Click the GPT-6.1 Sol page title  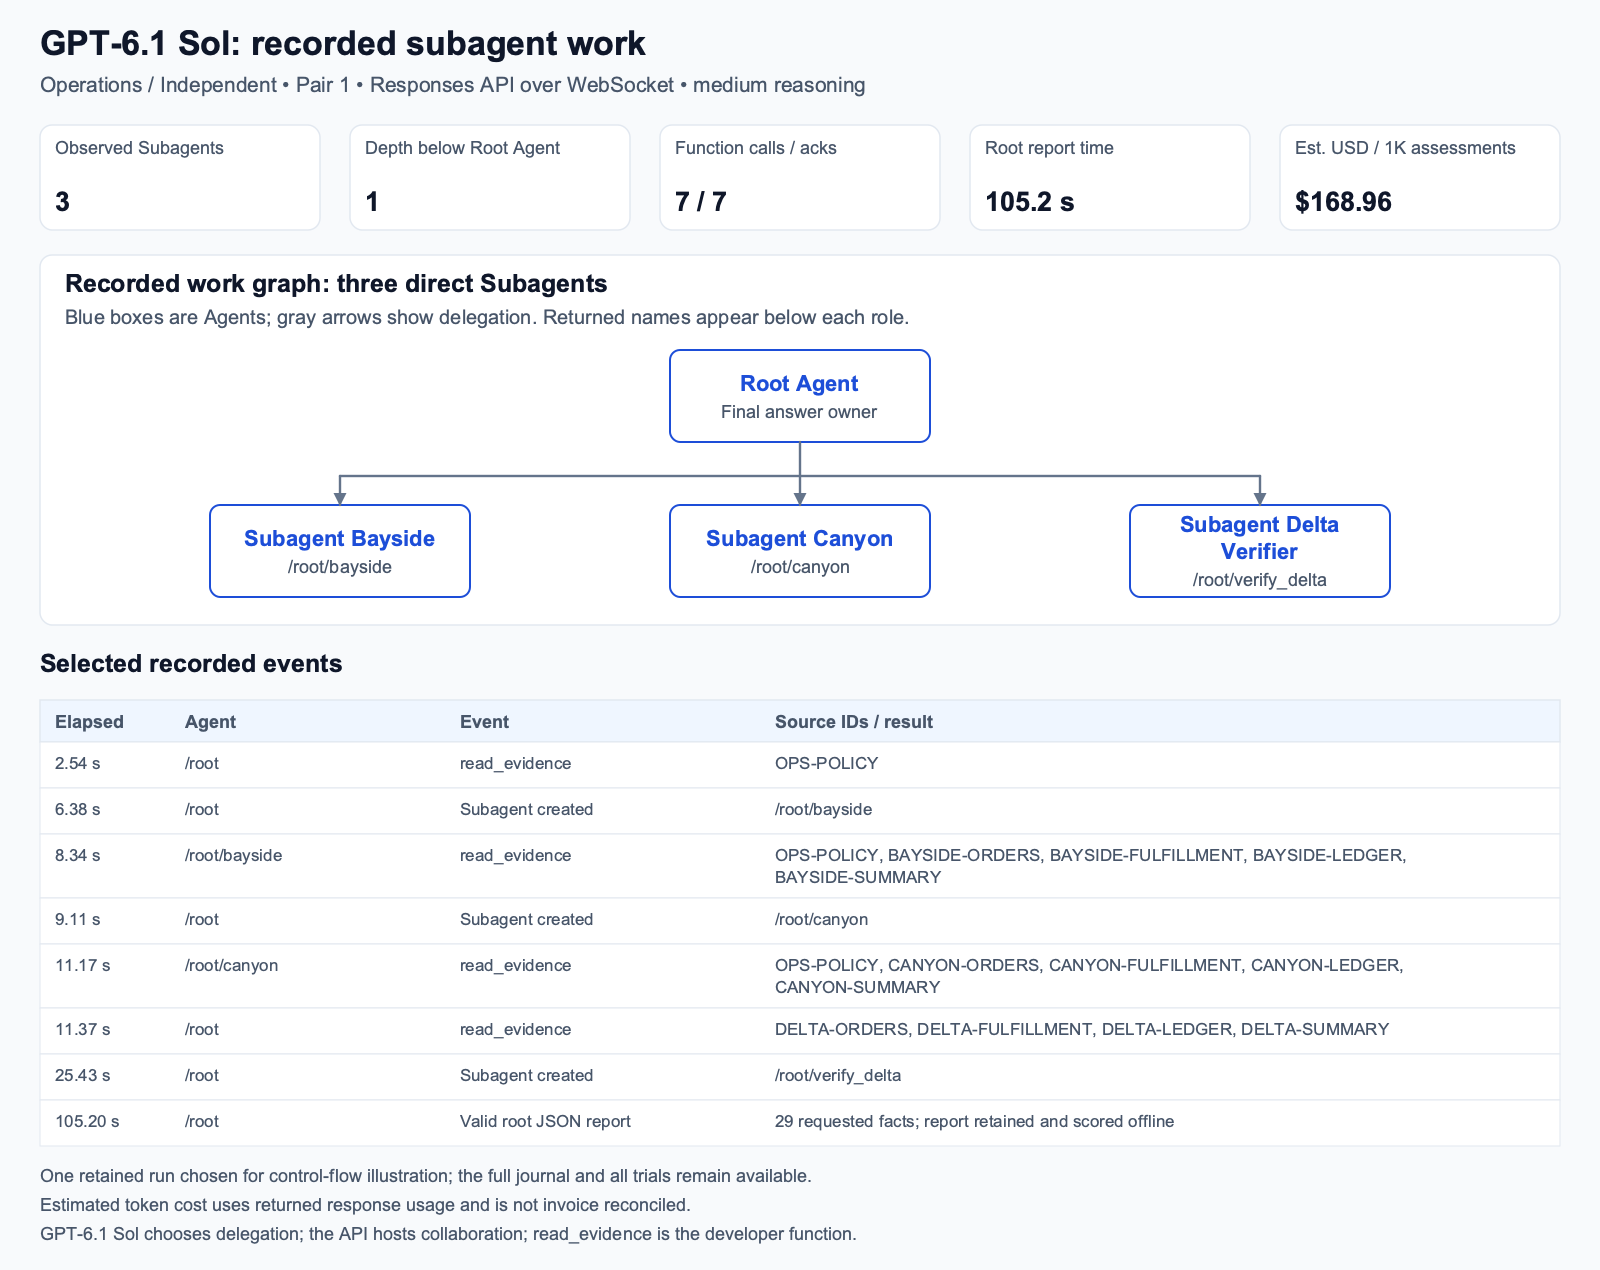pyautogui.click(x=343, y=44)
